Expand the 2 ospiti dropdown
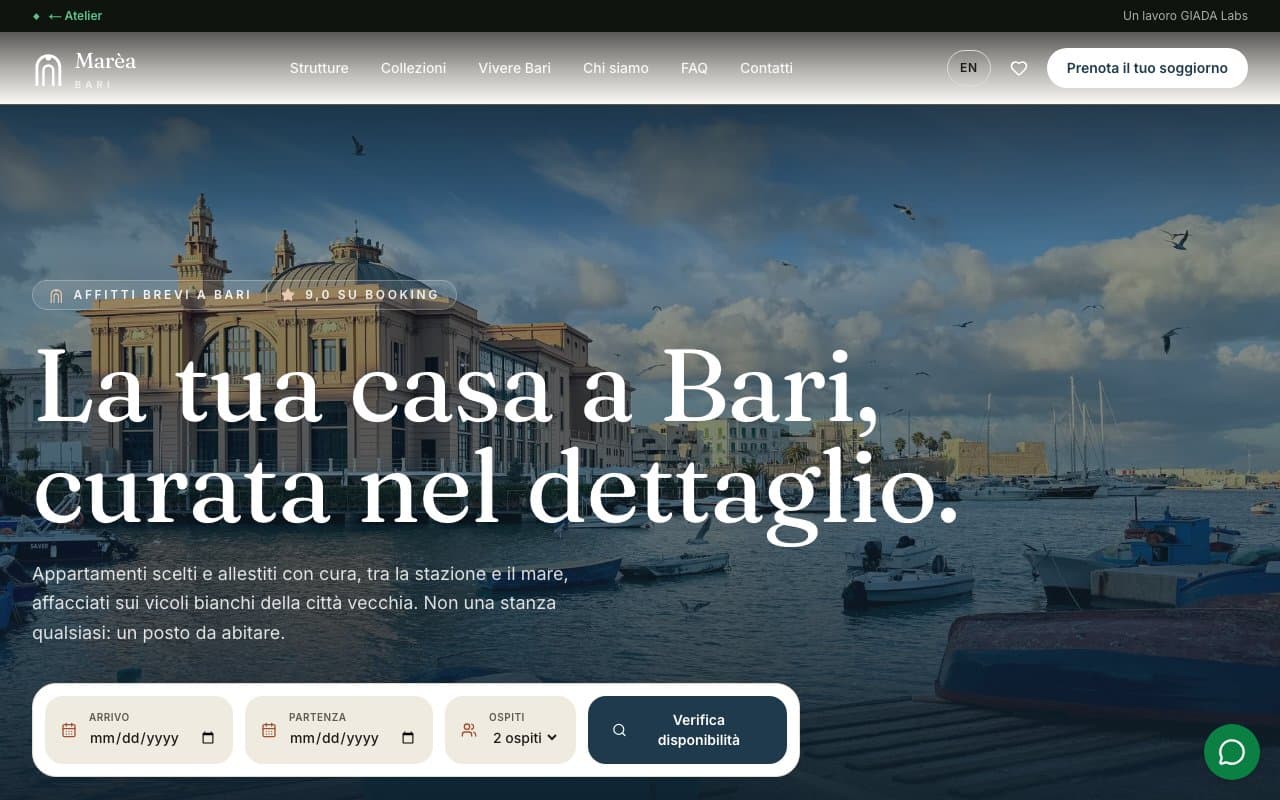This screenshot has width=1280, height=800. [525, 738]
